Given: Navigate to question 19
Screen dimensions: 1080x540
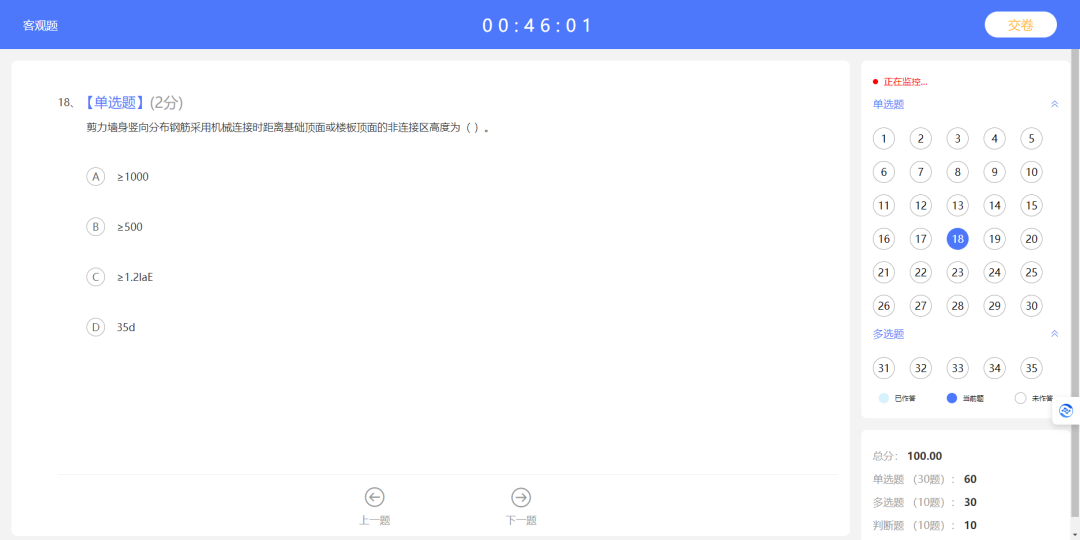Looking at the screenshot, I should [x=994, y=239].
